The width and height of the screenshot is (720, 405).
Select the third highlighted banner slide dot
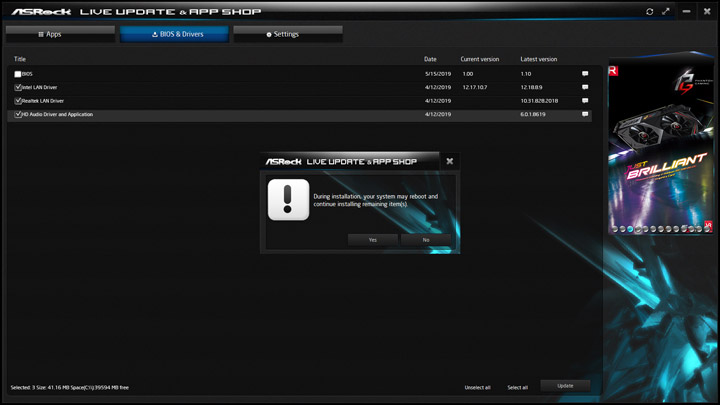pos(630,229)
